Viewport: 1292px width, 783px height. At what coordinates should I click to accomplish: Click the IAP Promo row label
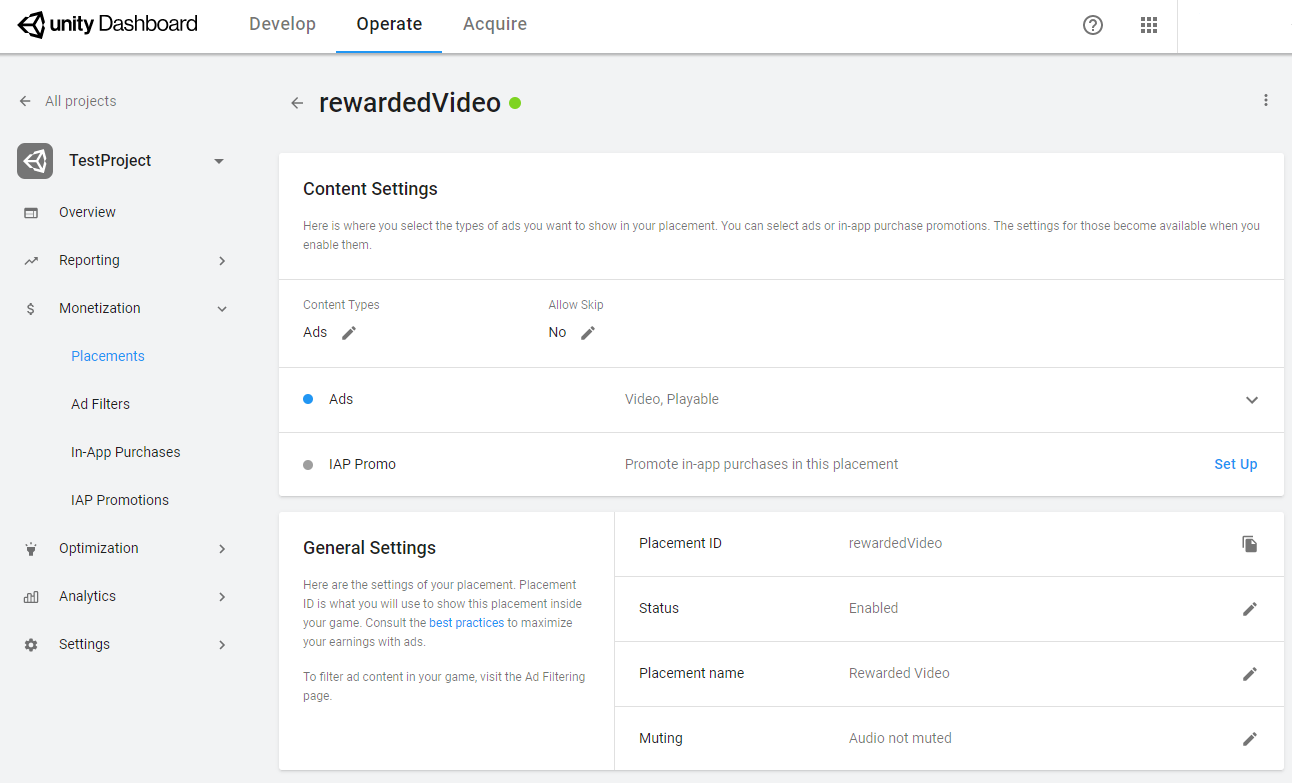(362, 464)
